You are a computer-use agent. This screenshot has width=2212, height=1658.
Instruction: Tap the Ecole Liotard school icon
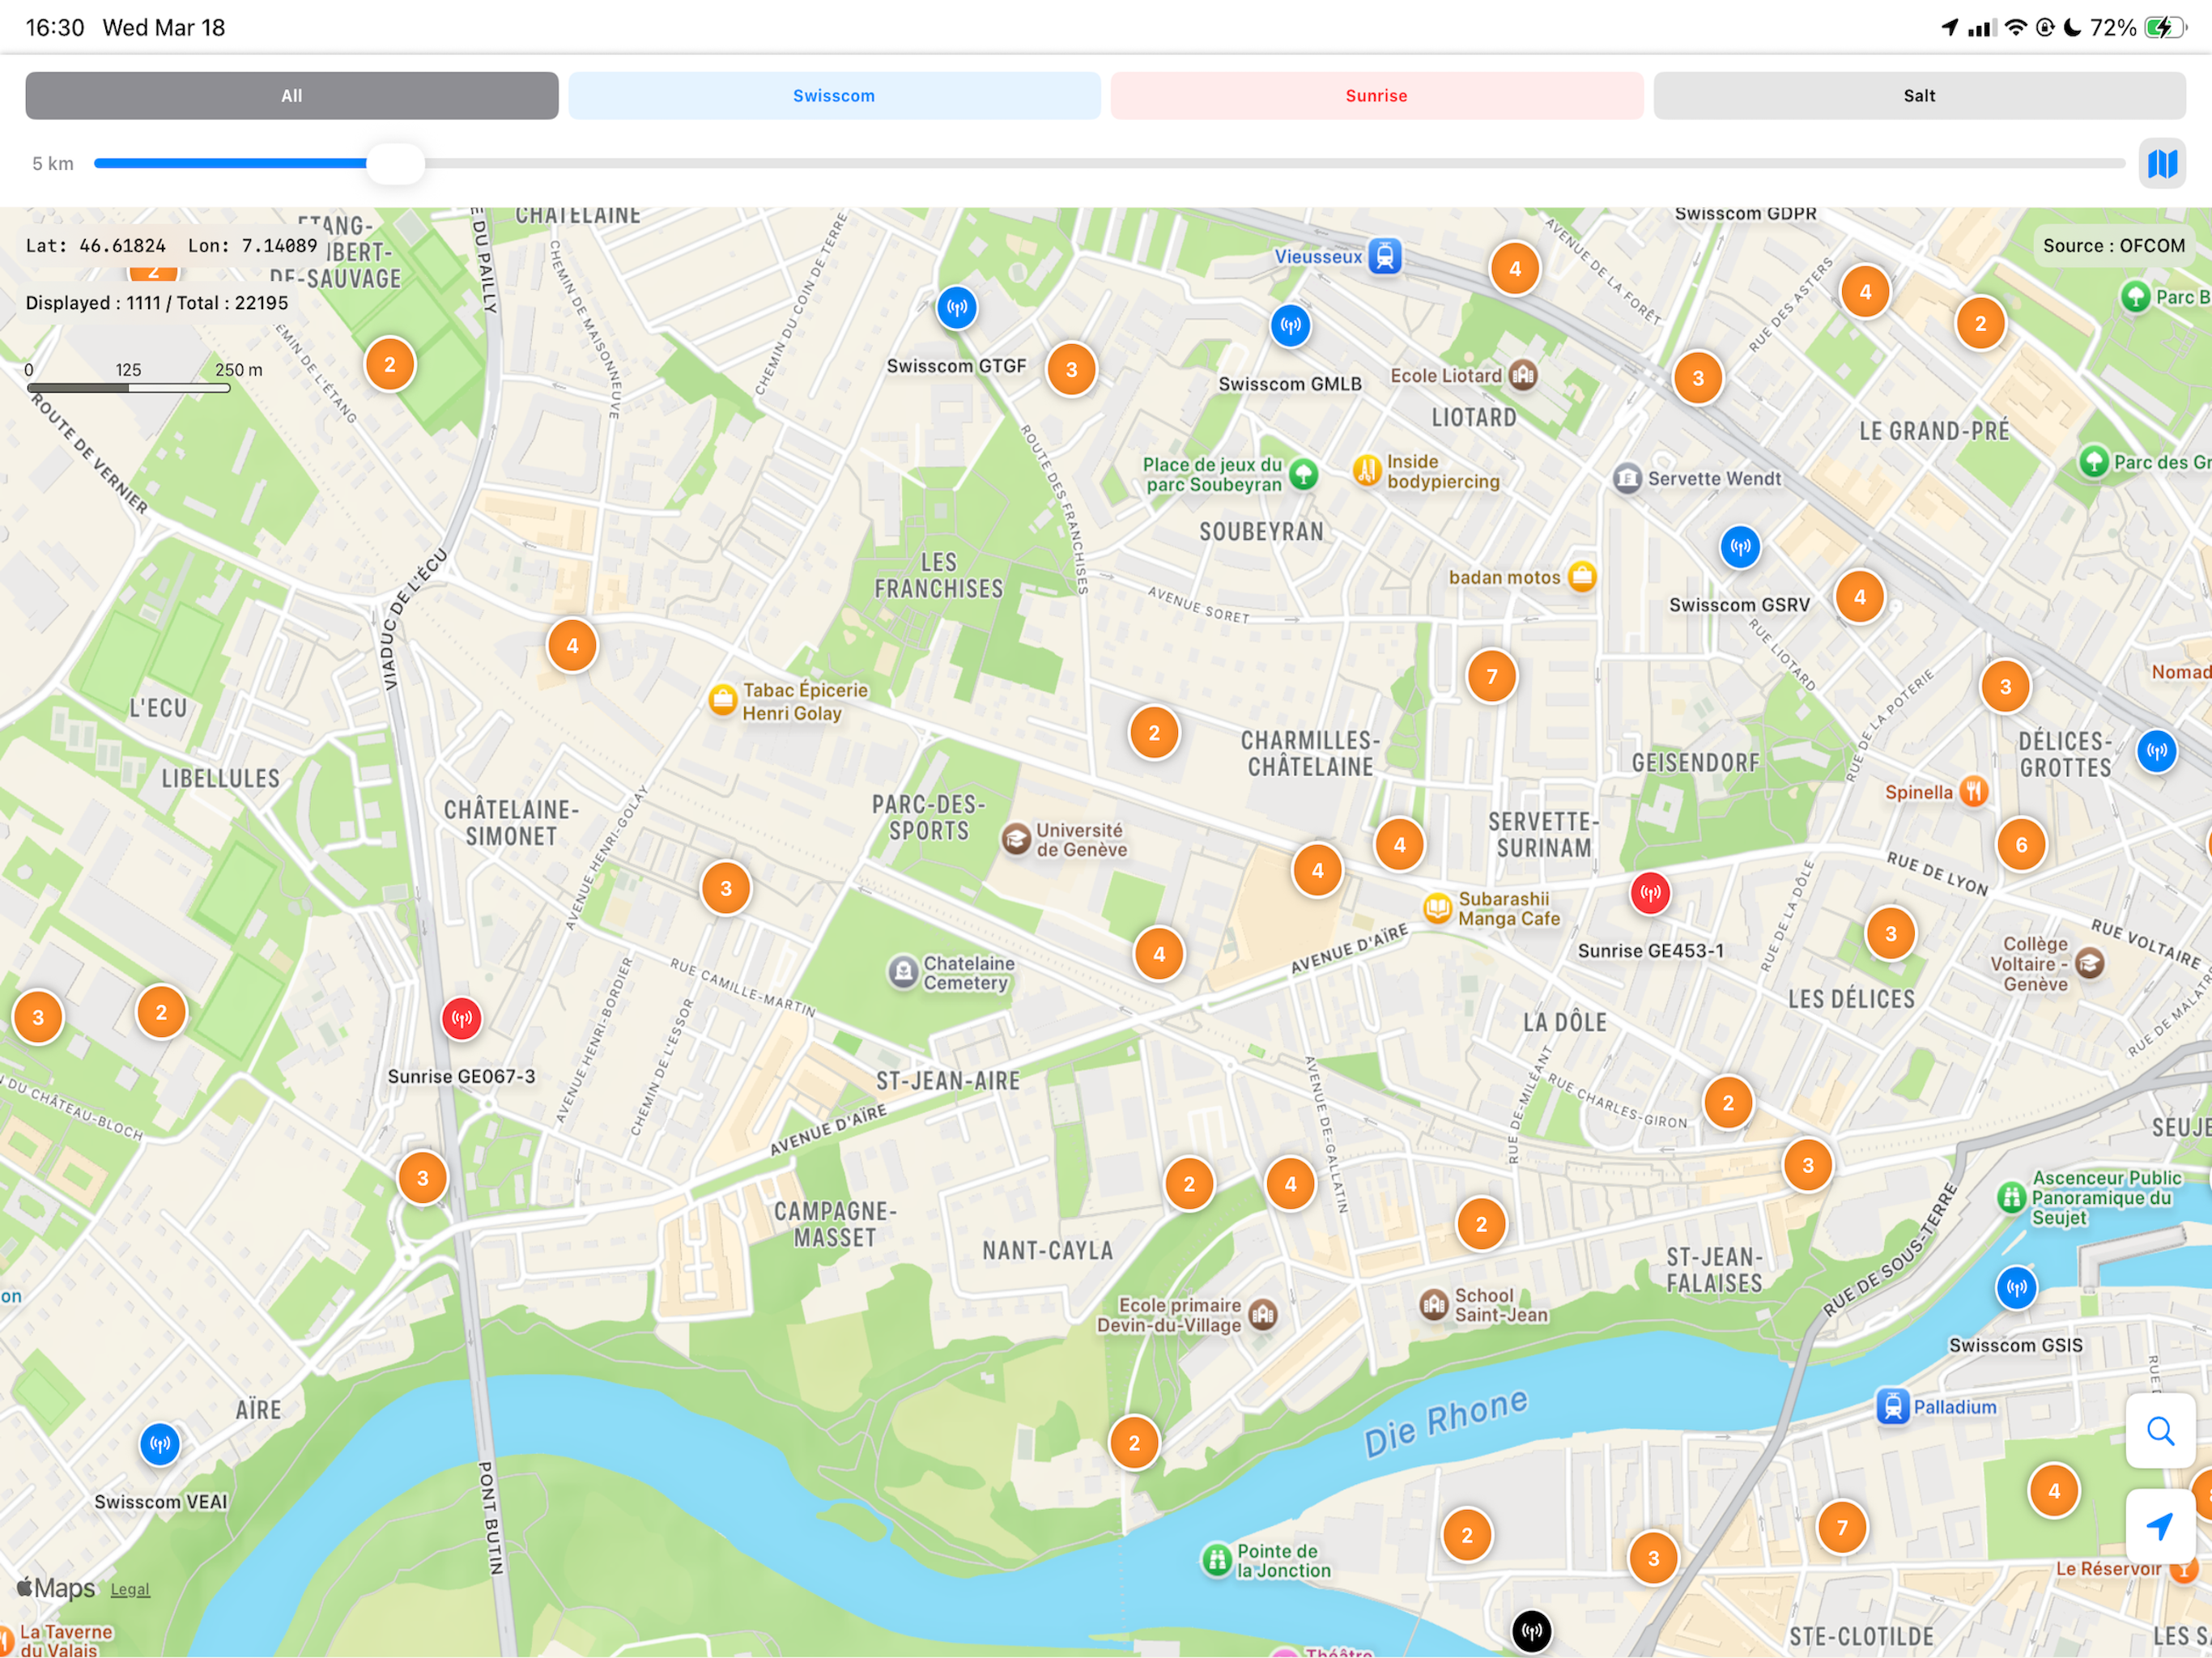(1522, 375)
